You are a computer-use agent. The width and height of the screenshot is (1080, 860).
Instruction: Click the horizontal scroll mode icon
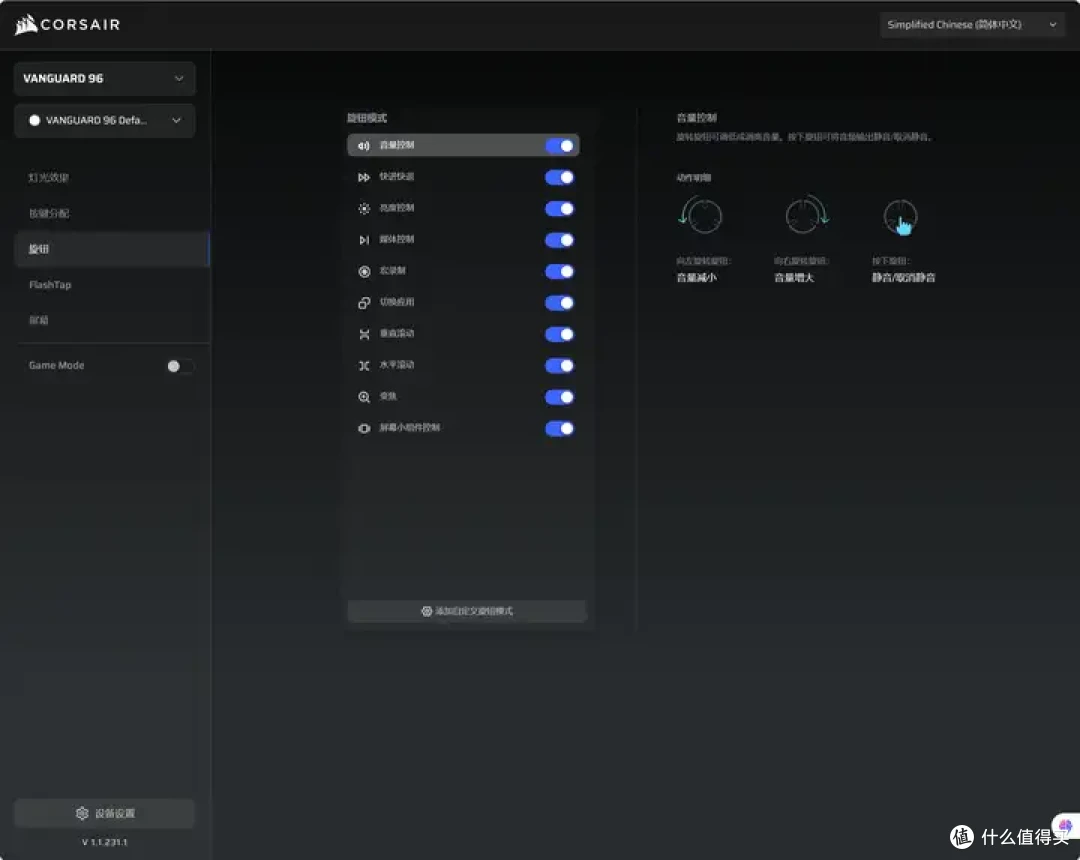tap(364, 366)
